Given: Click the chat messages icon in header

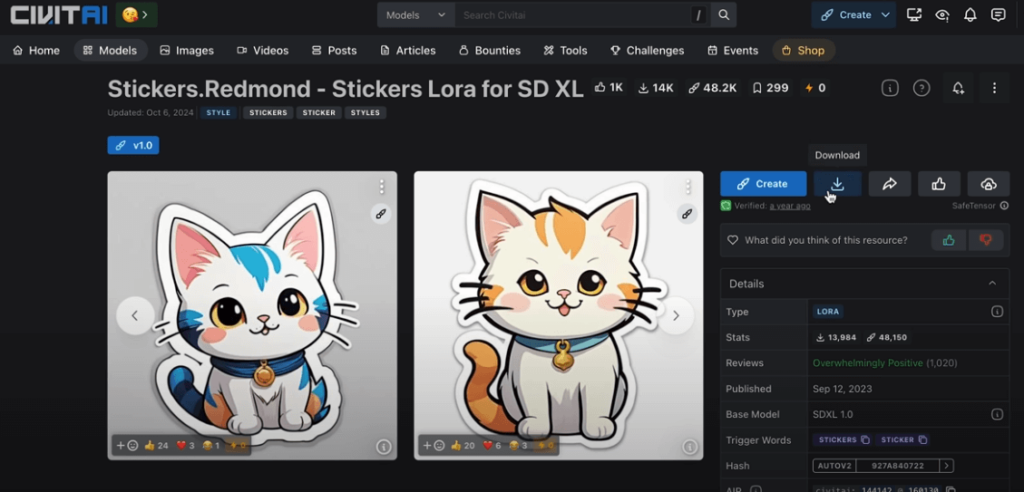Looking at the screenshot, I should pyautogui.click(x=998, y=15).
